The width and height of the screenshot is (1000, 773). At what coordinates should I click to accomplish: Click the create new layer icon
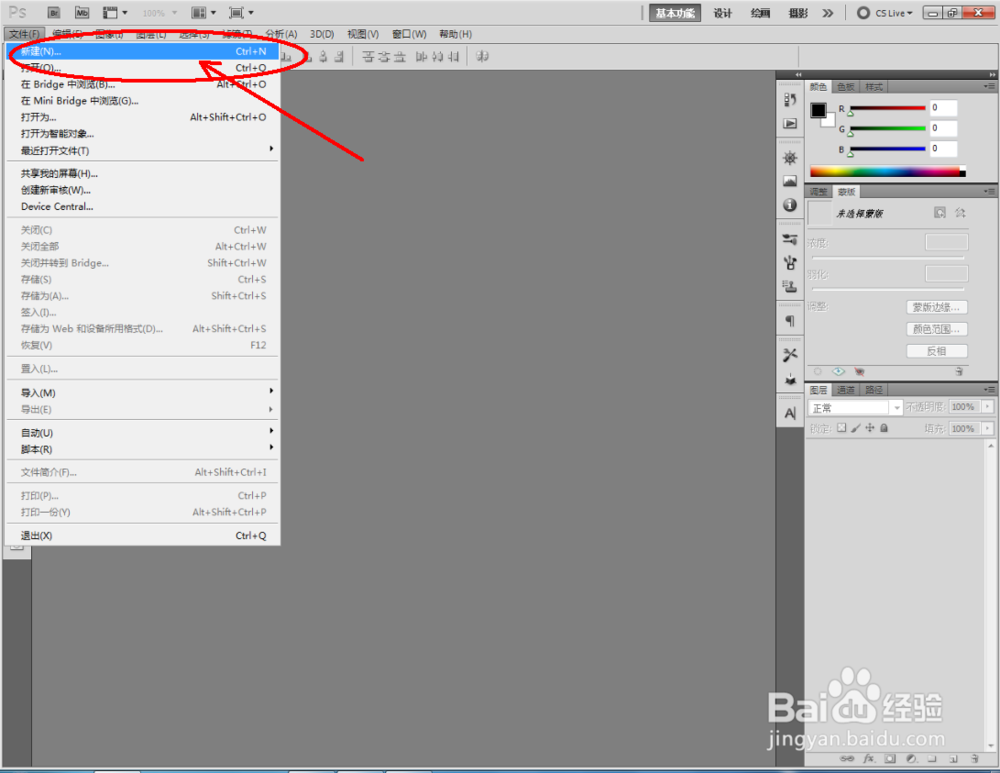953,759
